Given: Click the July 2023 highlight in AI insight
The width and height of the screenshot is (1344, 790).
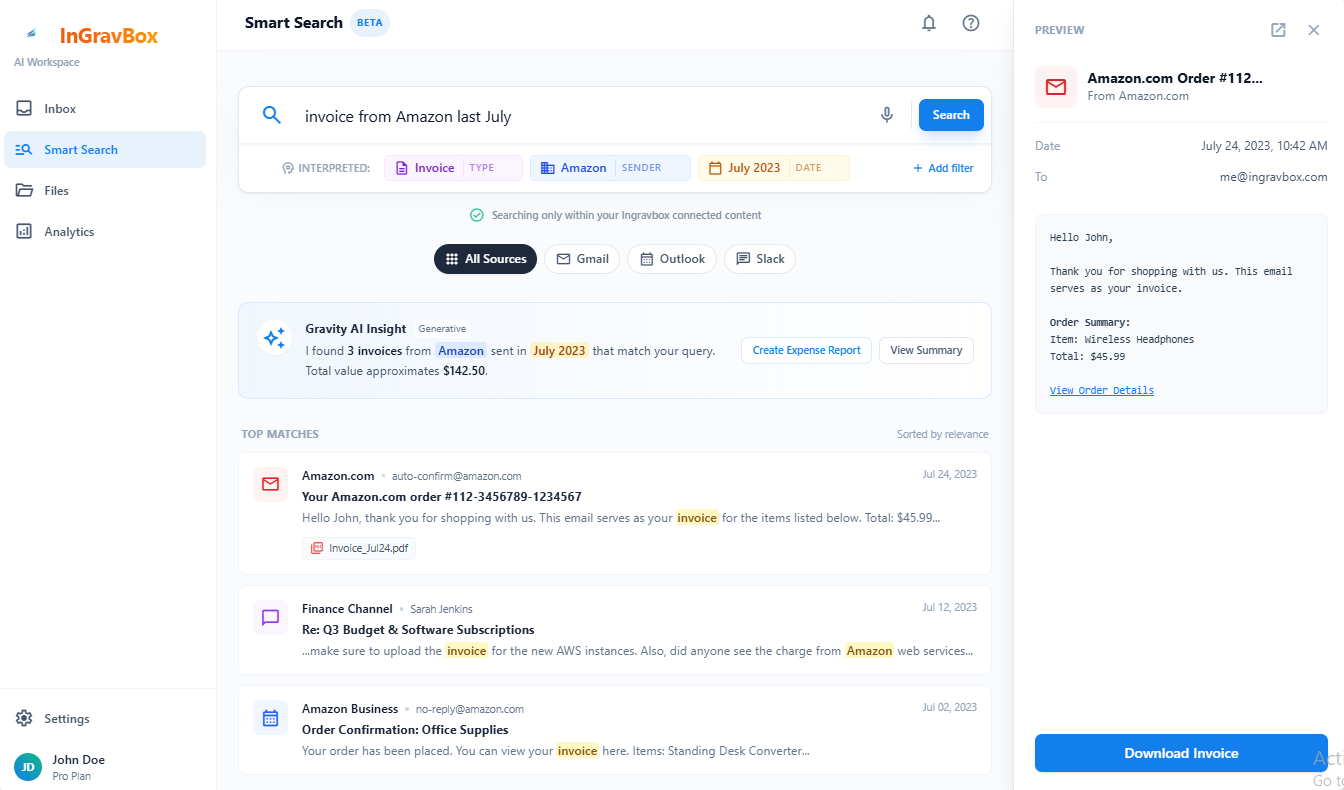Looking at the screenshot, I should (559, 351).
